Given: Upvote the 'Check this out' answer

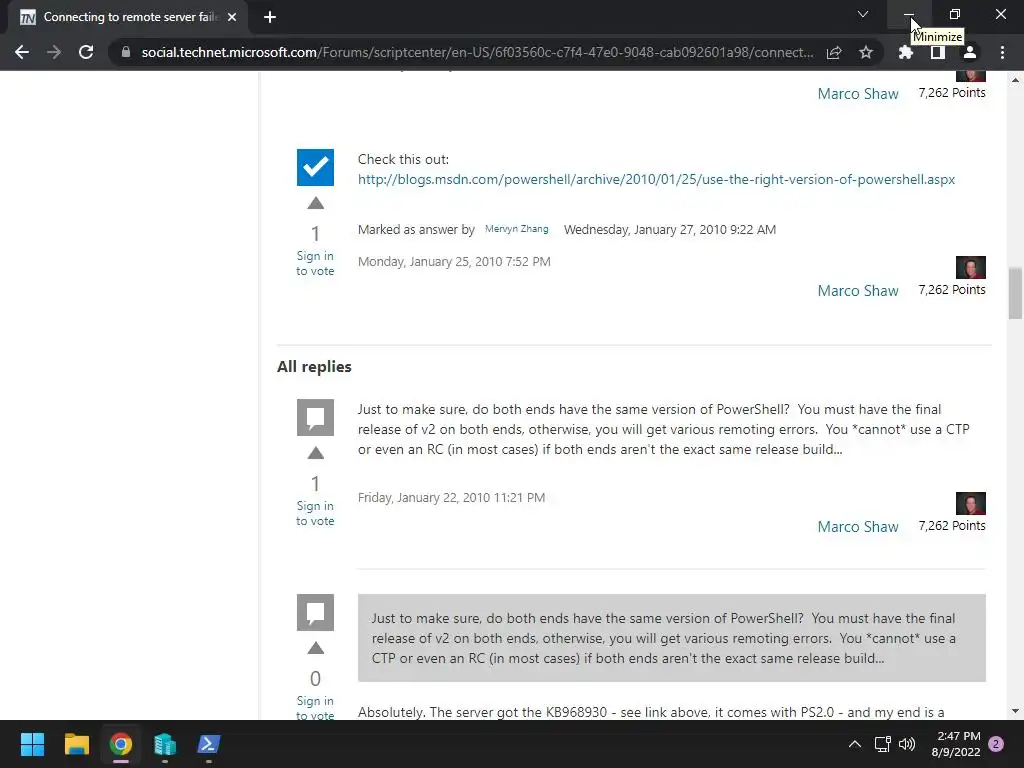Looking at the screenshot, I should [315, 203].
